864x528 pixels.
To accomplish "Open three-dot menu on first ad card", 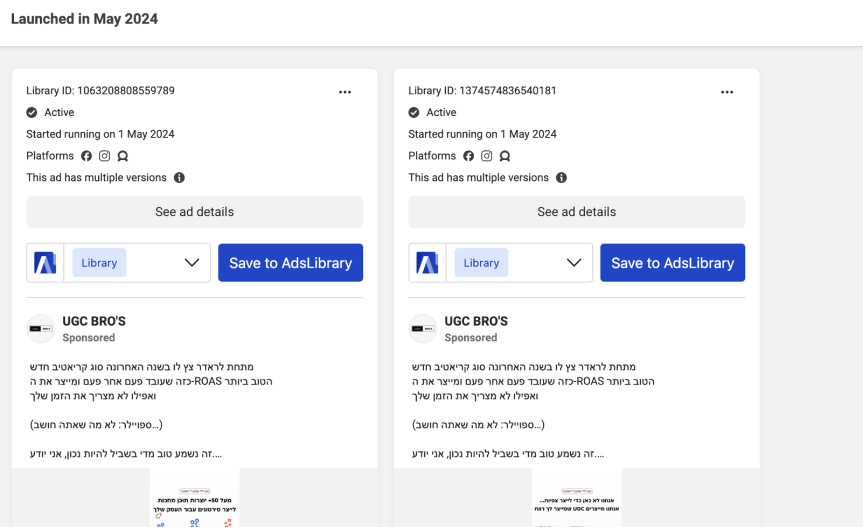I will (x=345, y=92).
